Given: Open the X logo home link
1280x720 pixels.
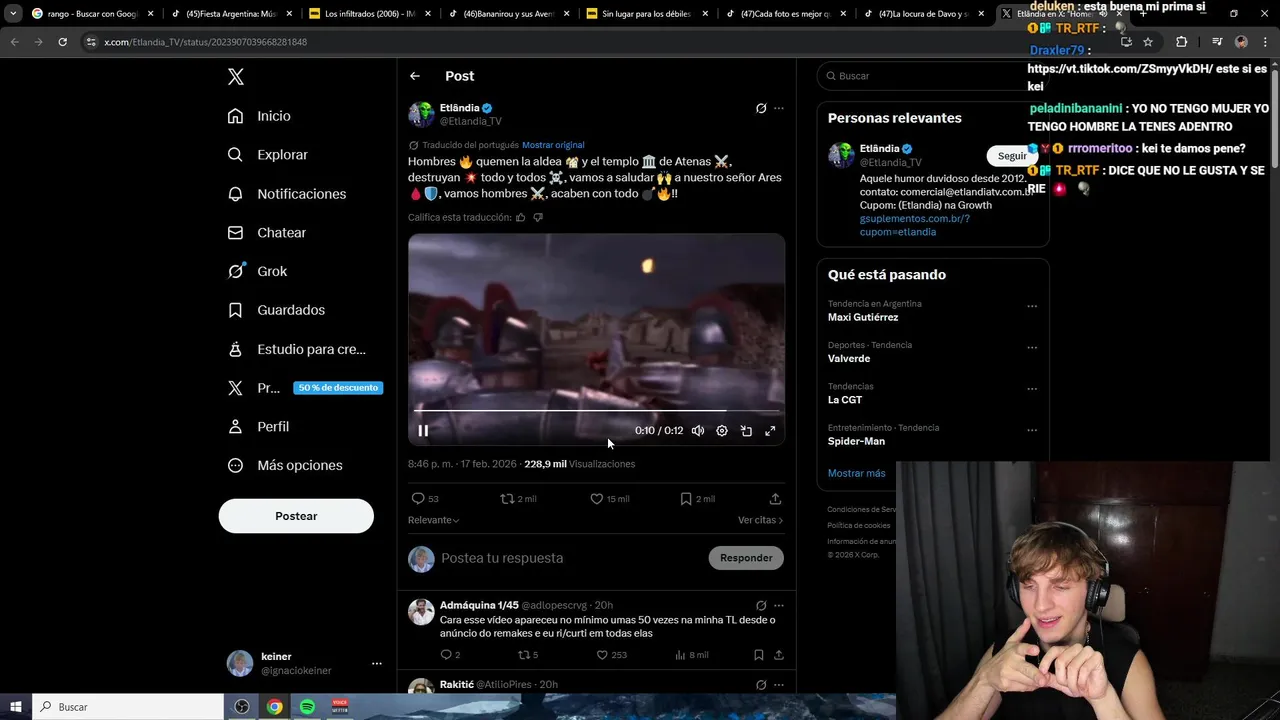Looking at the screenshot, I should (235, 77).
